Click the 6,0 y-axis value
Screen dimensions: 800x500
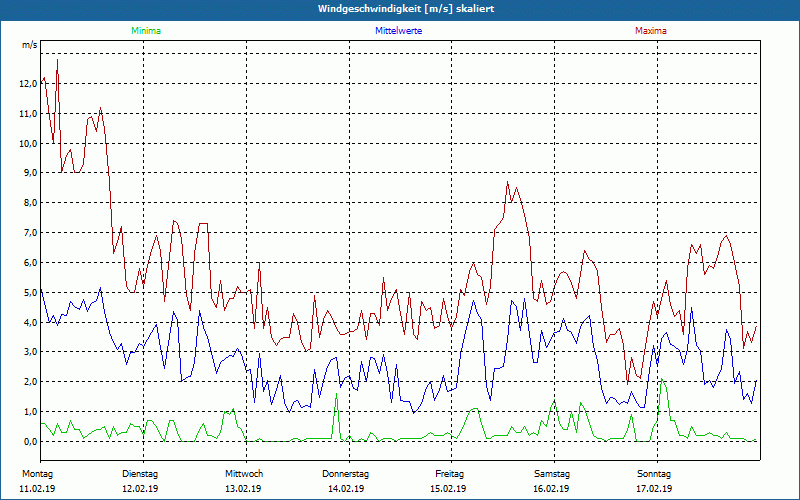(x=31, y=263)
